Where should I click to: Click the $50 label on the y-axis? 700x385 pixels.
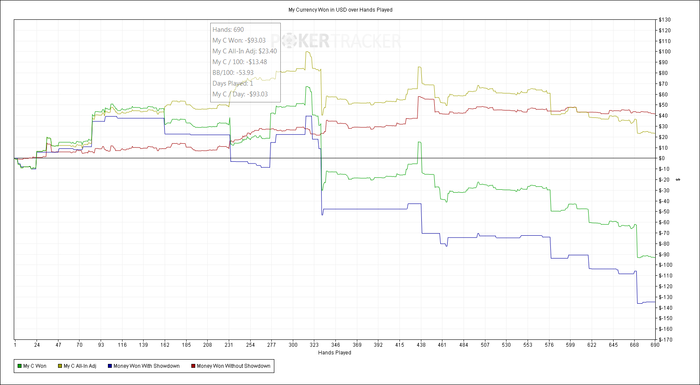pos(662,105)
